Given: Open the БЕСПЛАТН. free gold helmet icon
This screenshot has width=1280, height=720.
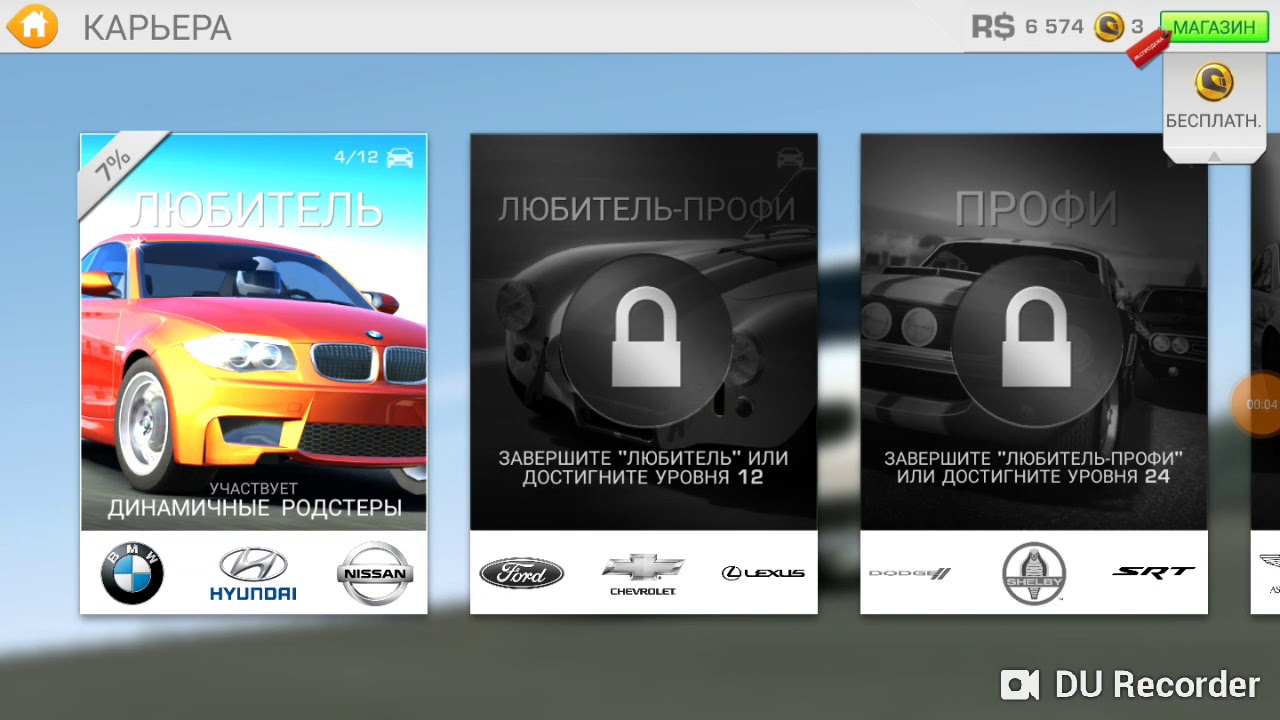Looking at the screenshot, I should (1214, 82).
